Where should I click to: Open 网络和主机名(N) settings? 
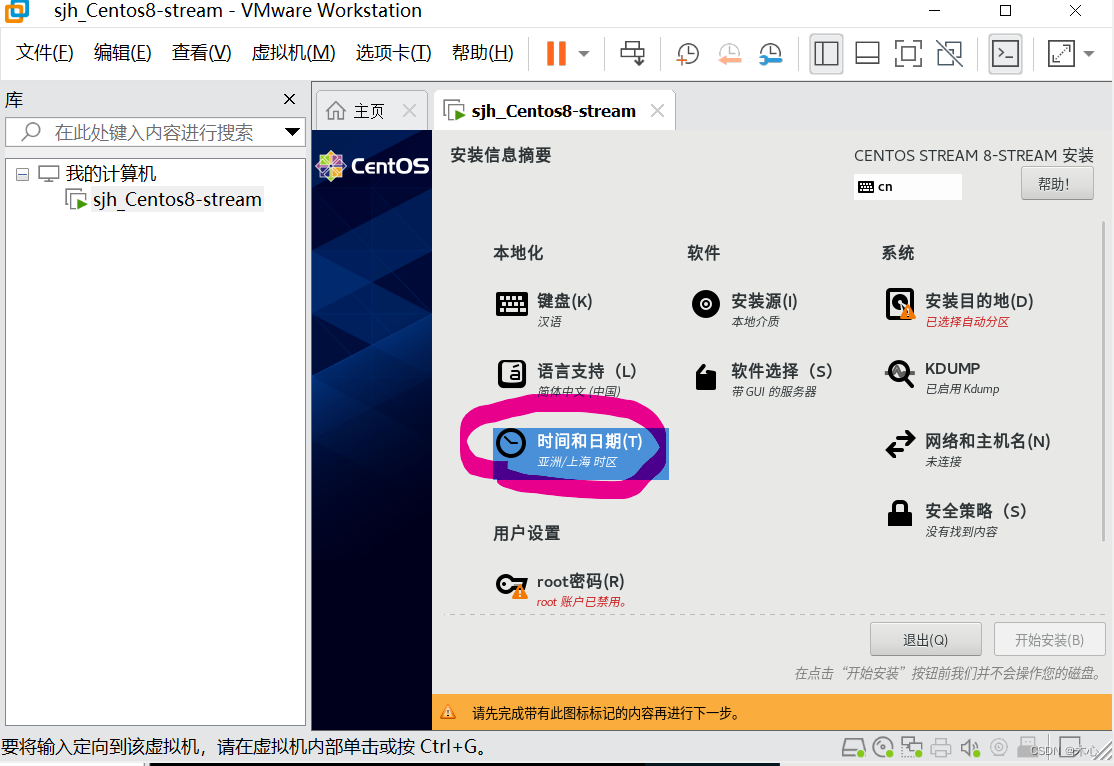click(x=968, y=449)
